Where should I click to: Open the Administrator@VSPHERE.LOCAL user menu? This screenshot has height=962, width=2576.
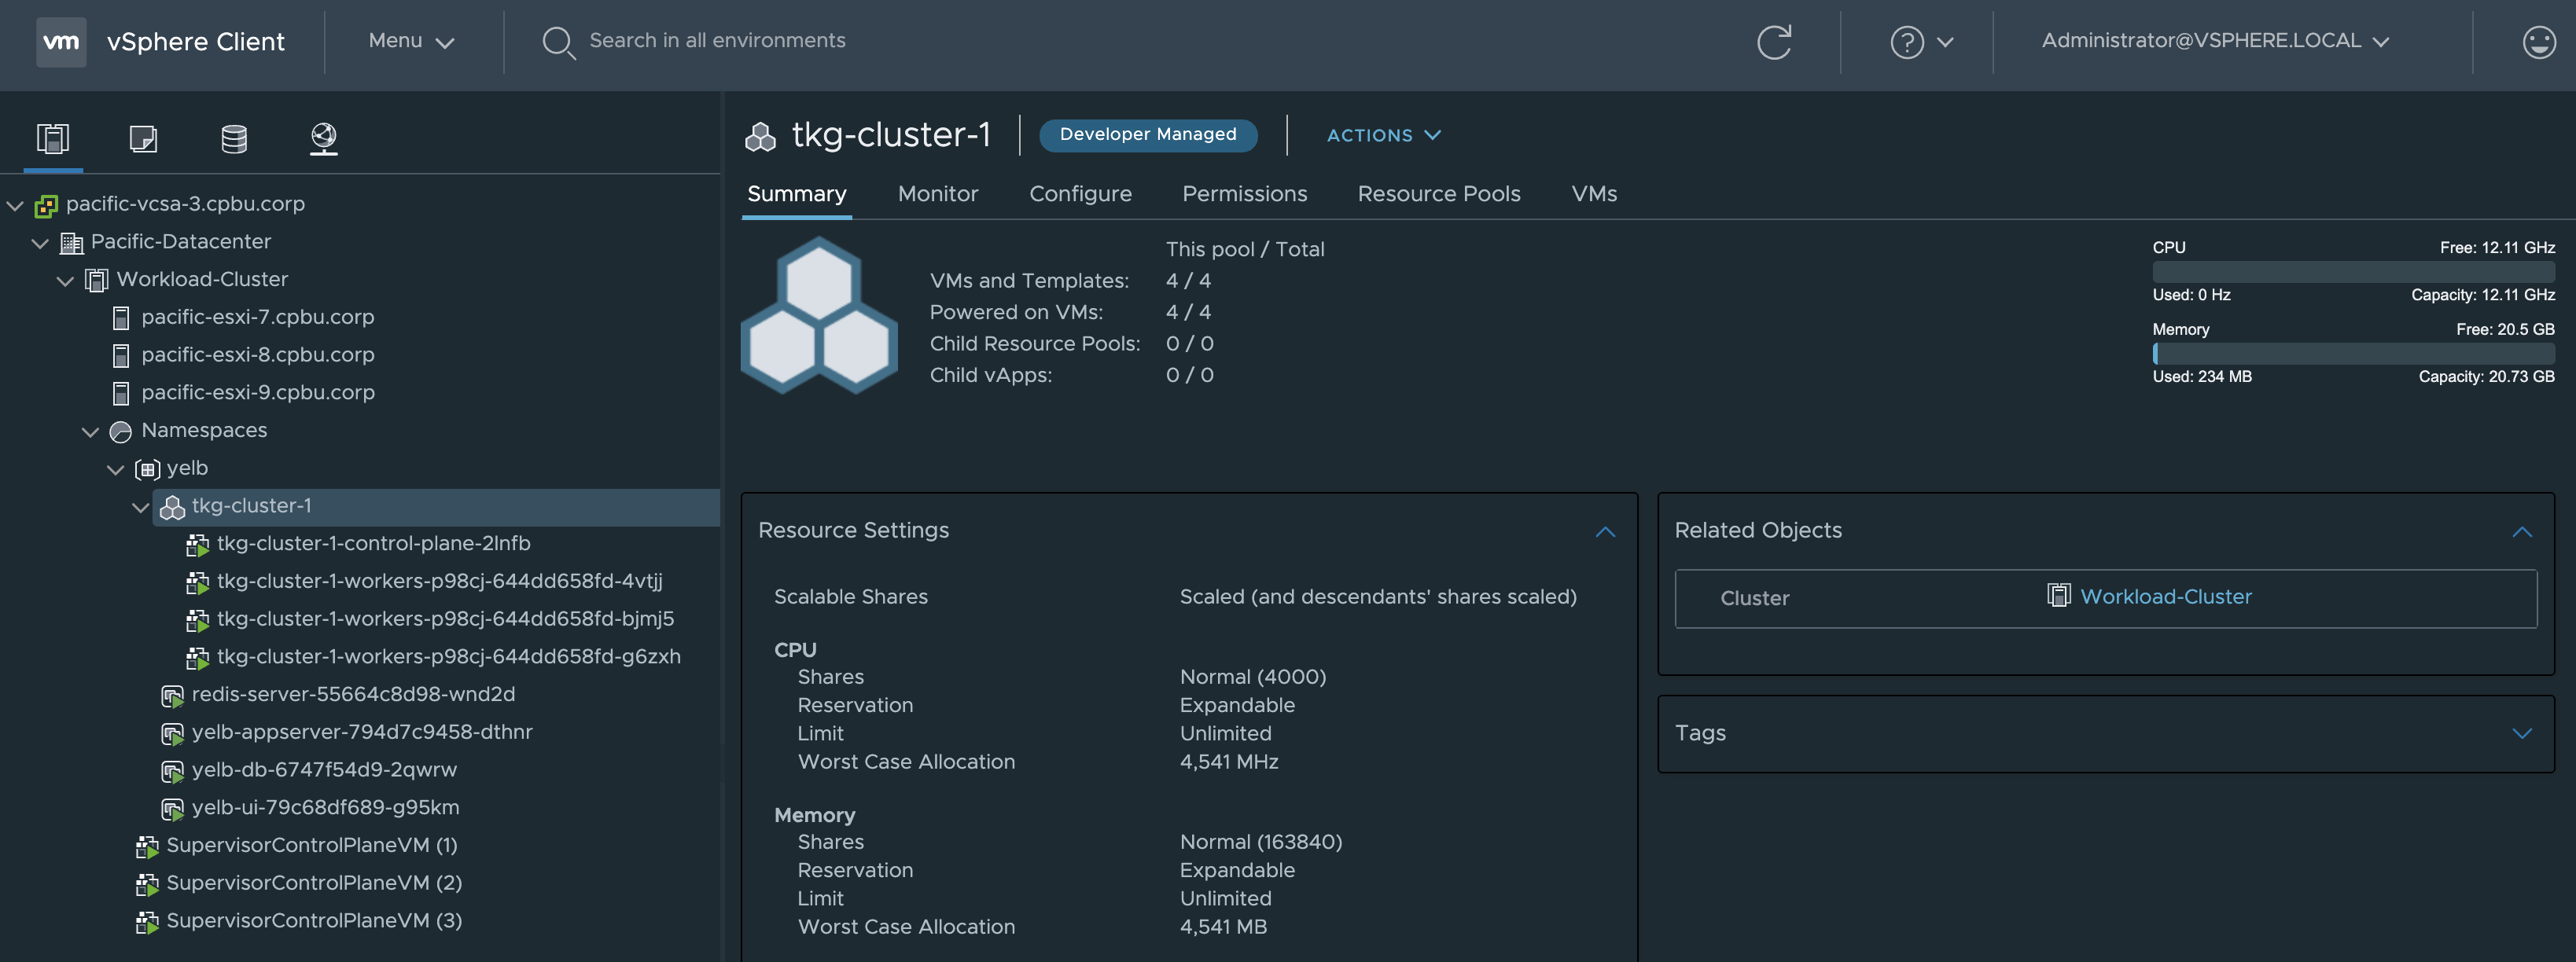[2214, 41]
